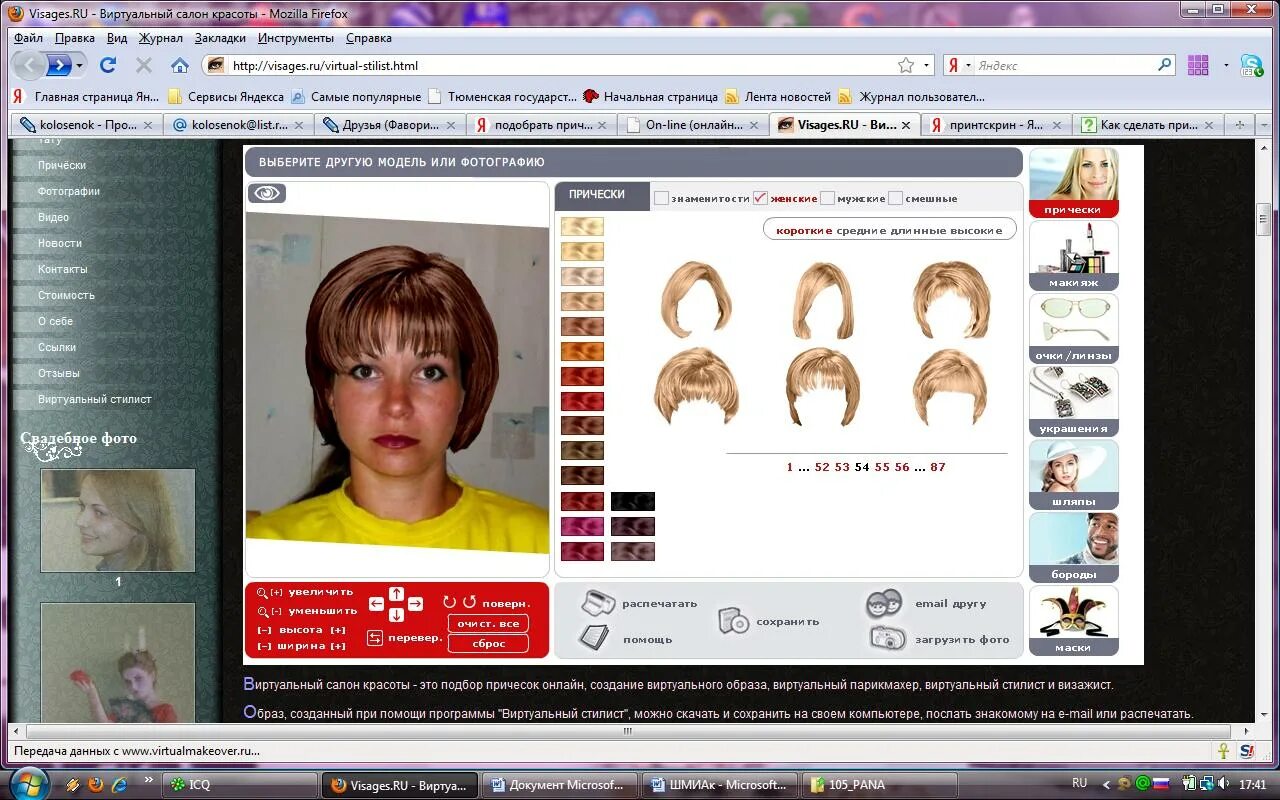Click the move-up arrow in red panel
The image size is (1280, 800).
396,594
